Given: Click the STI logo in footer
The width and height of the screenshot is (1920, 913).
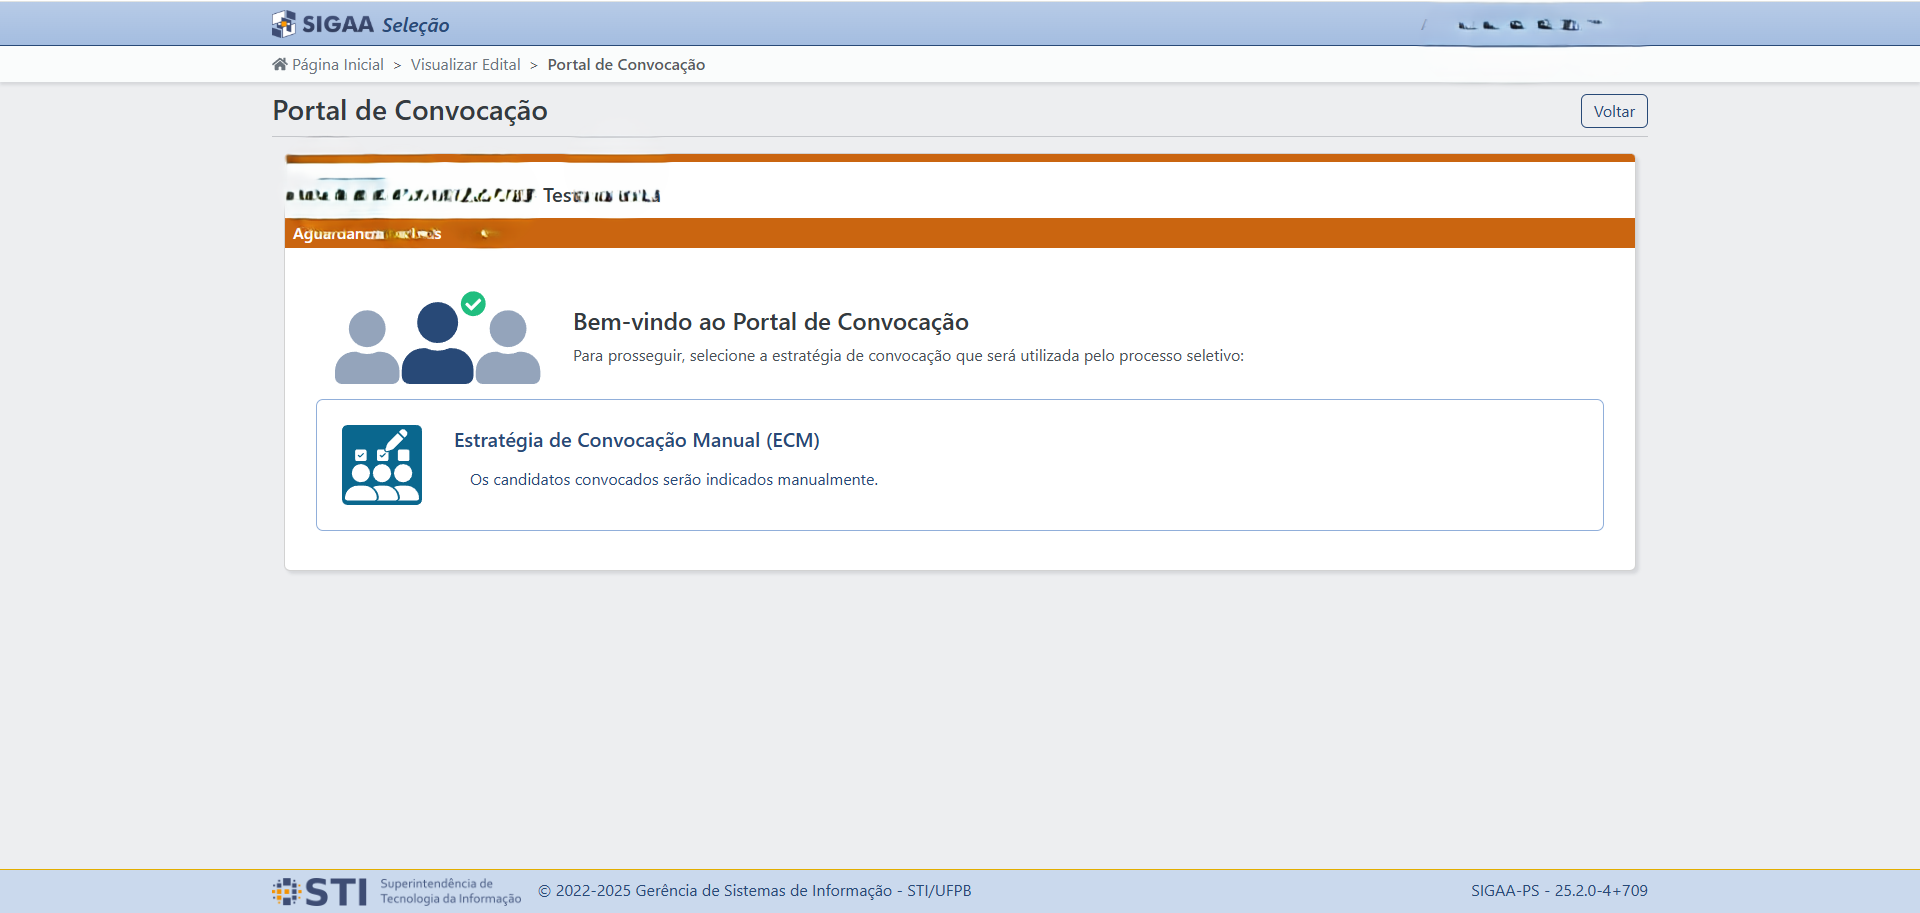Looking at the screenshot, I should [319, 891].
